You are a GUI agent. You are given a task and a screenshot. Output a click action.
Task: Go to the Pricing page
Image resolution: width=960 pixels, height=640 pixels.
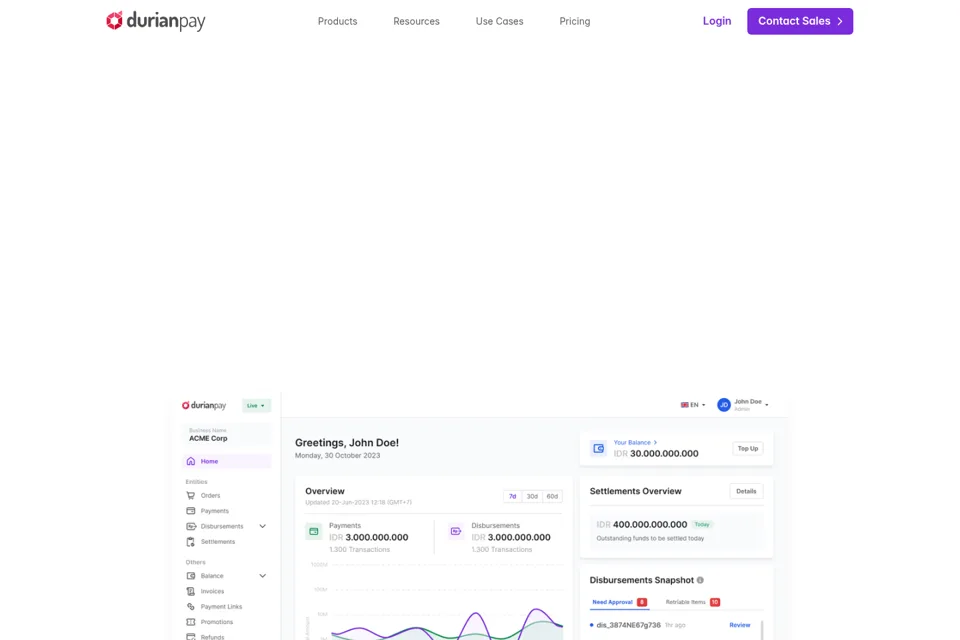point(575,21)
